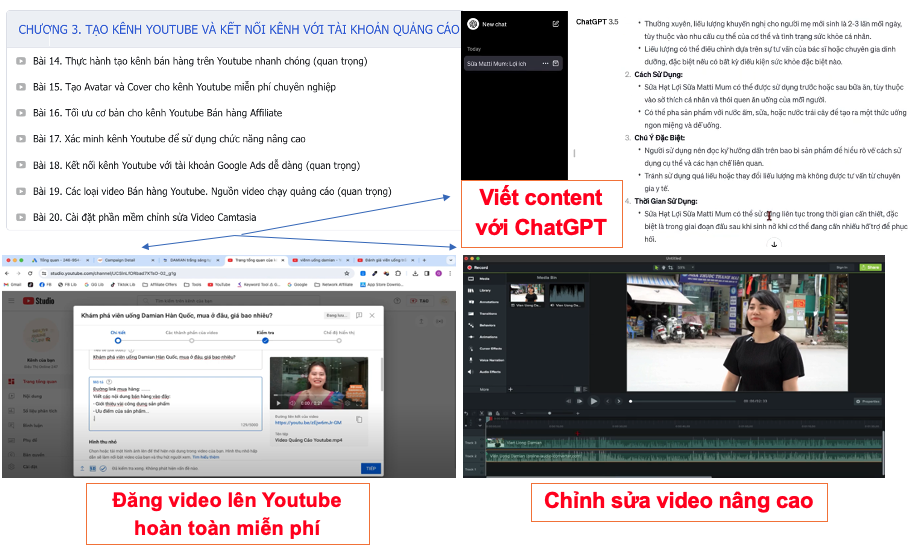Open Voice Narration in Camtasia
This screenshot has height=553, width=917.
(x=482, y=360)
